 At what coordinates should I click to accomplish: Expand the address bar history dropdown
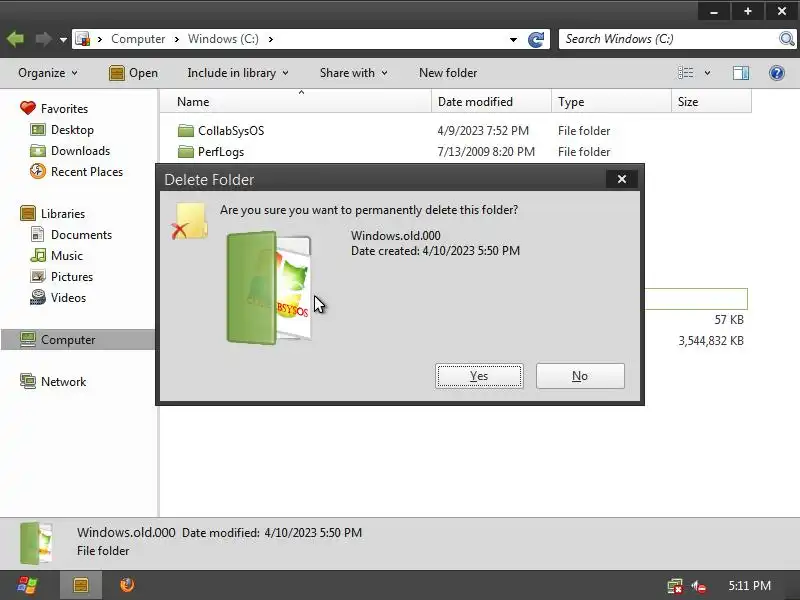coord(513,39)
